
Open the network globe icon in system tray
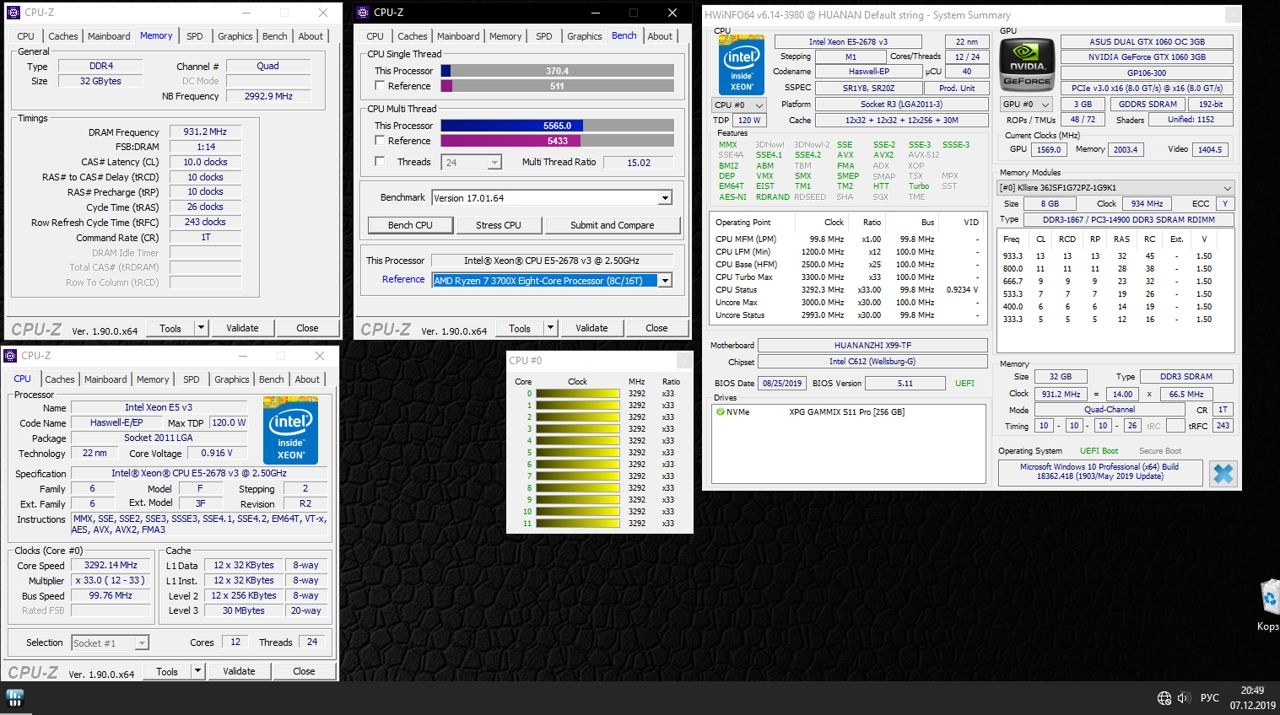[x=1164, y=698]
